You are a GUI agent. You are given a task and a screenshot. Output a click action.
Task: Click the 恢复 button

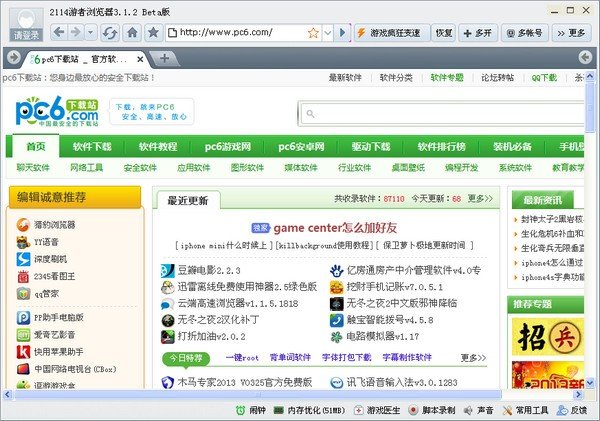tap(444, 33)
